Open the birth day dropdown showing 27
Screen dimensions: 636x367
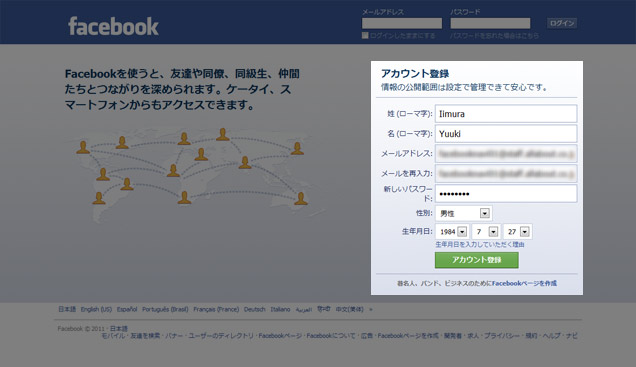(518, 232)
